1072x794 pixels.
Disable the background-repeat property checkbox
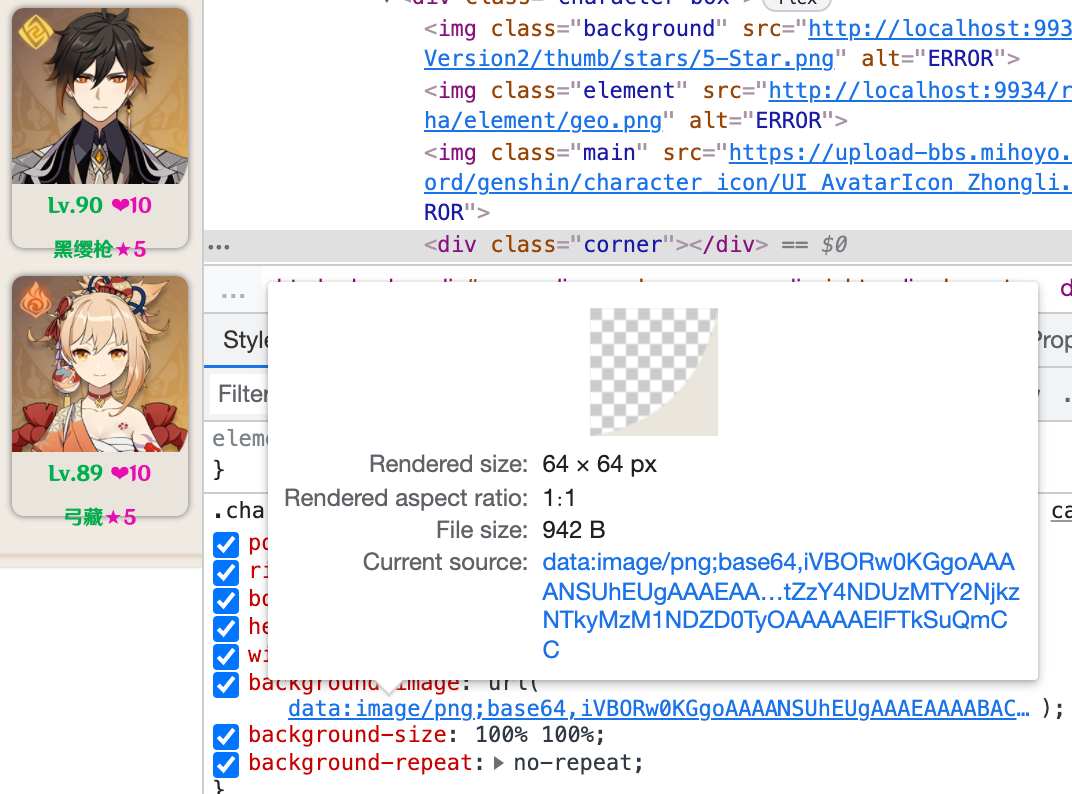tap(226, 763)
